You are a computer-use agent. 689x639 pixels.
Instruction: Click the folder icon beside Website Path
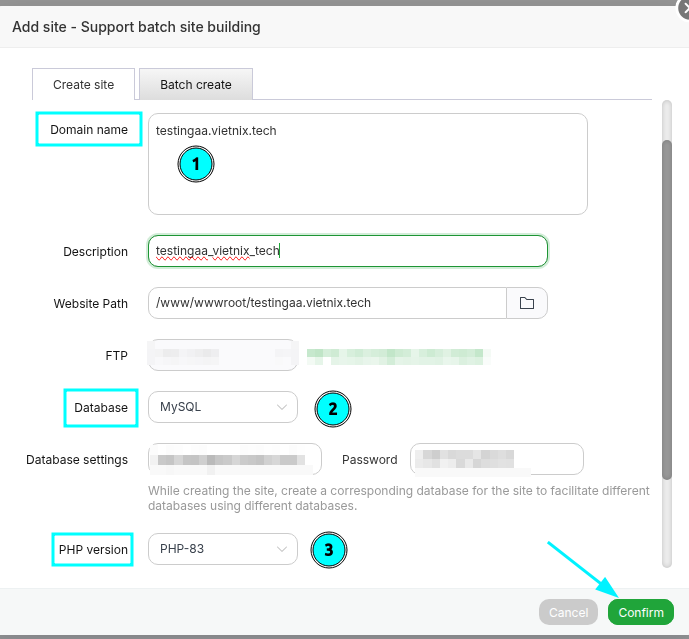(x=527, y=303)
